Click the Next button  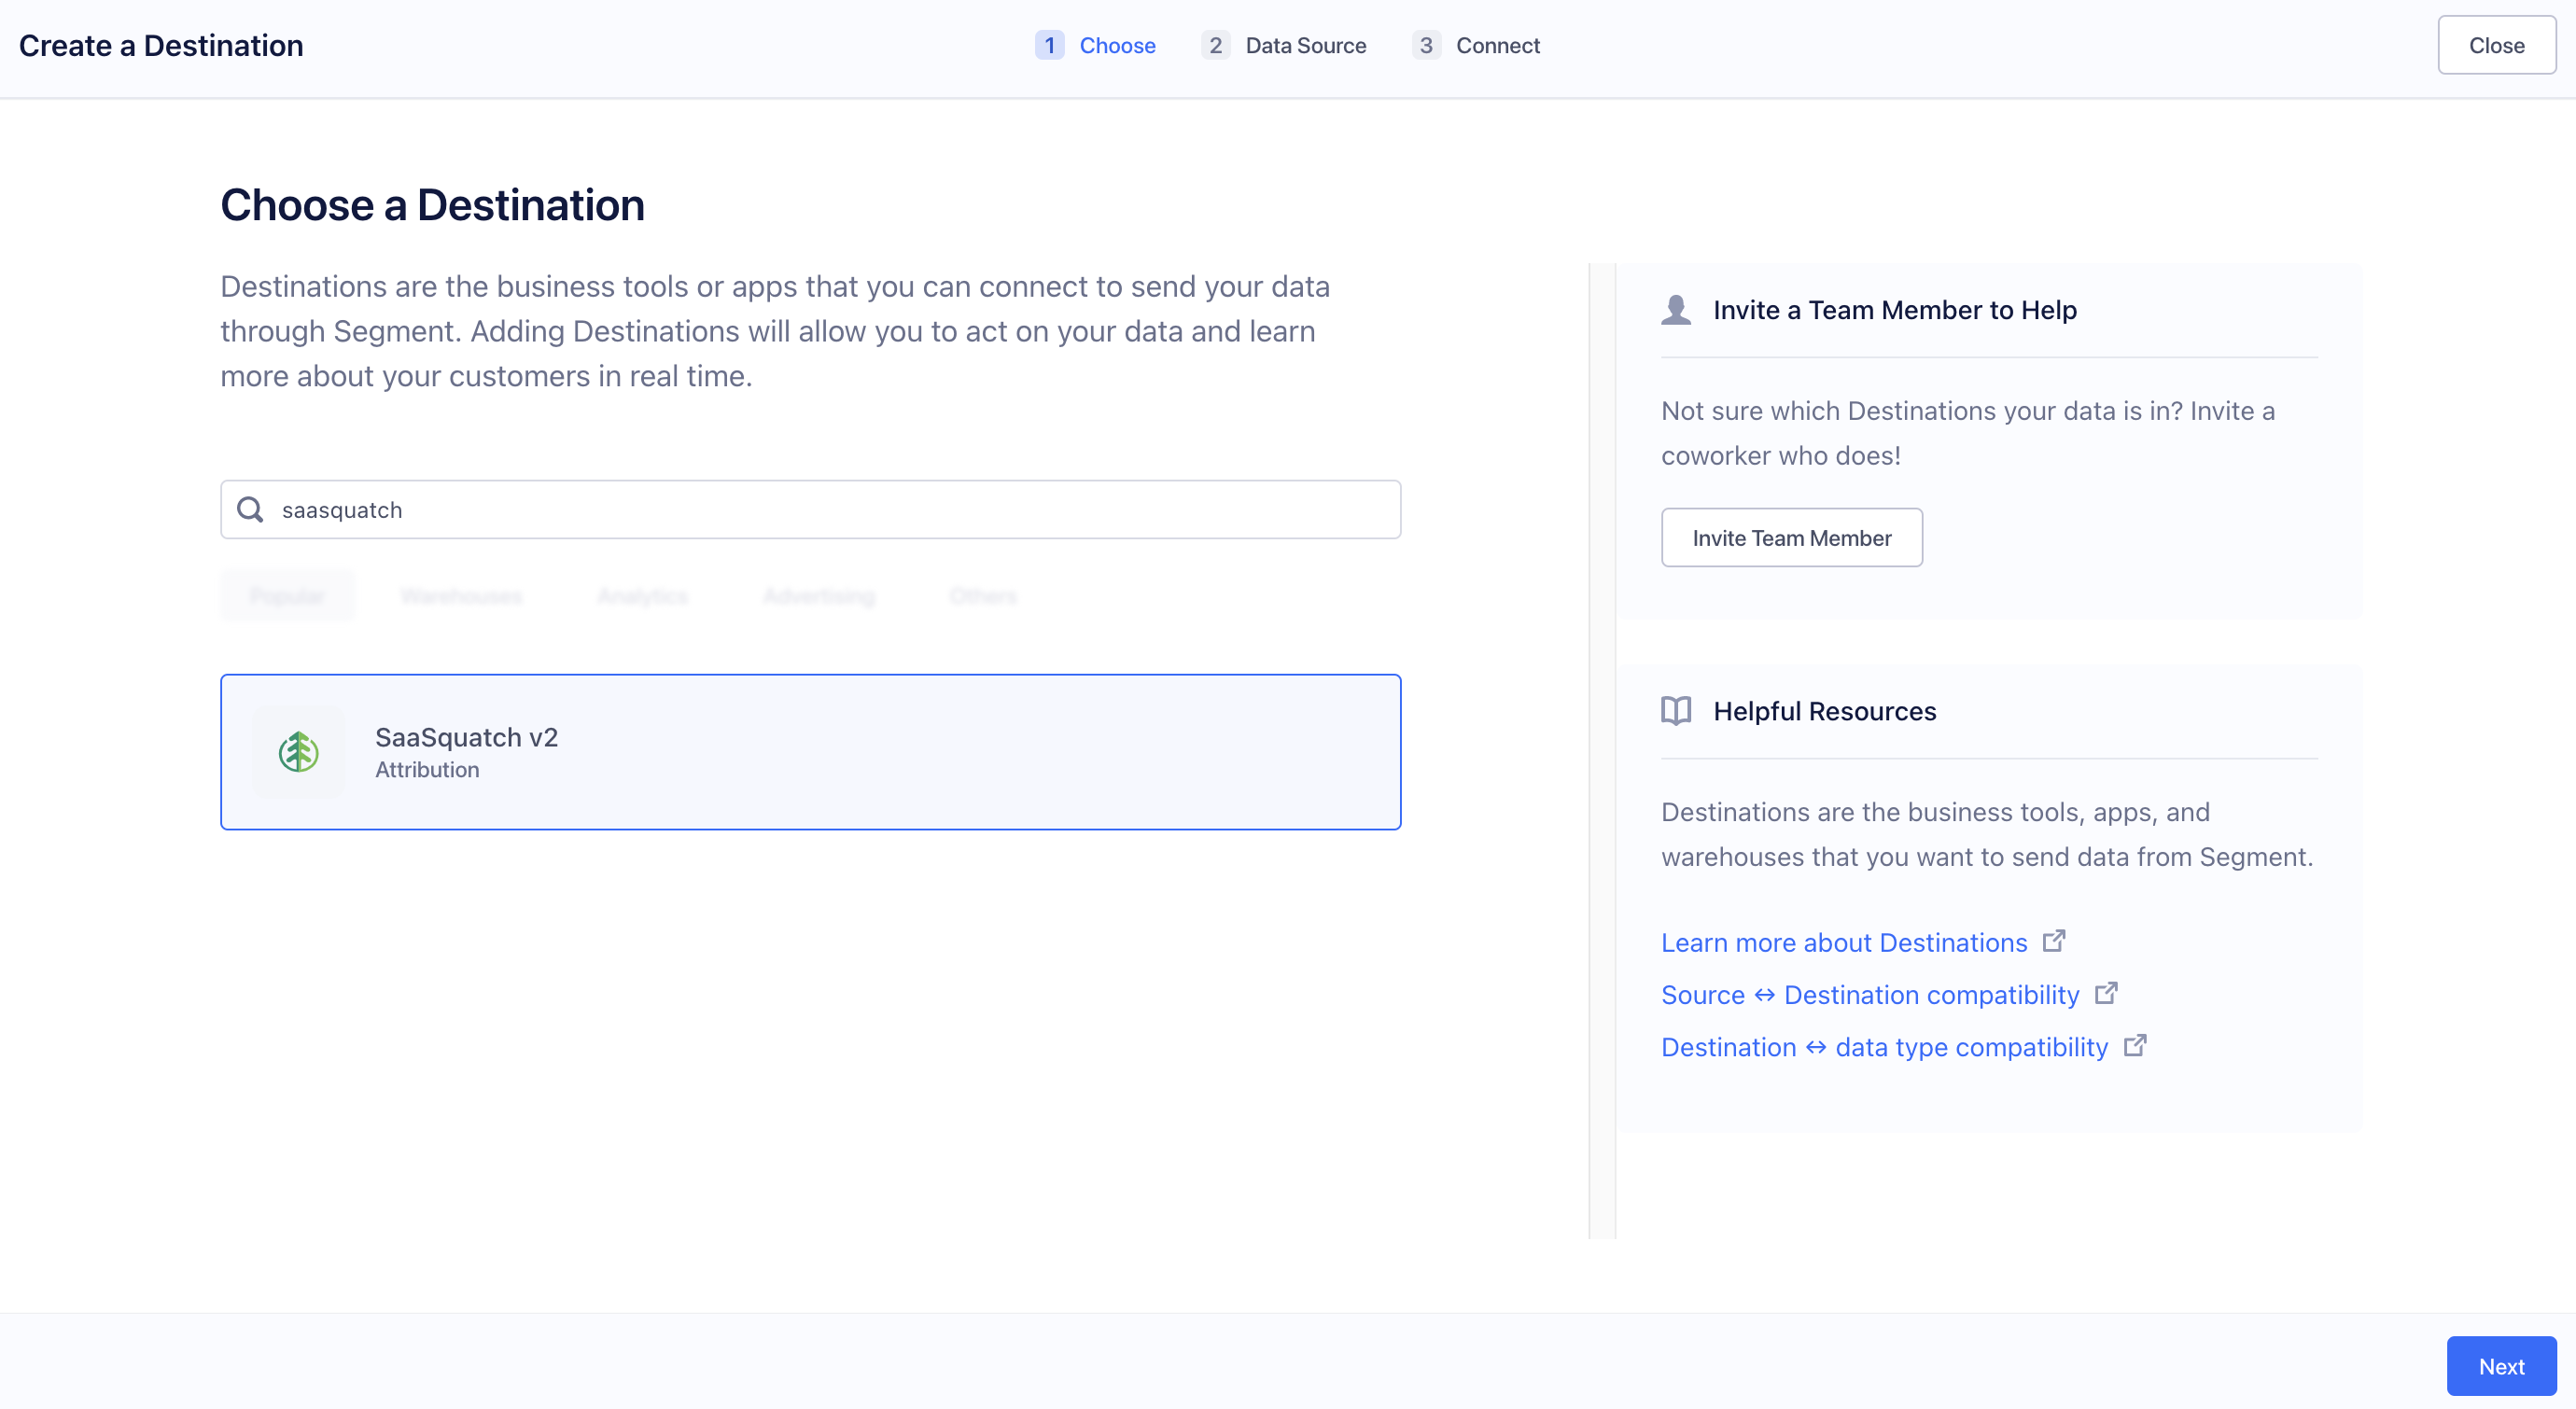click(2500, 1365)
